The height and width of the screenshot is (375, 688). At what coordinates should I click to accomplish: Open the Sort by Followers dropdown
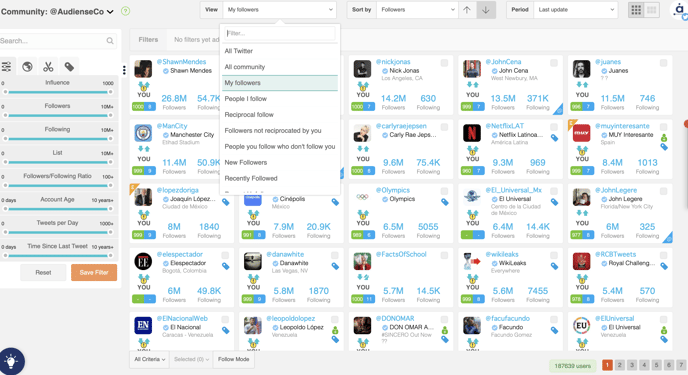(417, 10)
